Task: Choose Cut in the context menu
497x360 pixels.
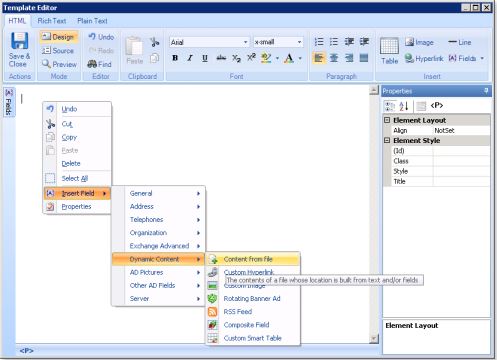Action: 77,124
